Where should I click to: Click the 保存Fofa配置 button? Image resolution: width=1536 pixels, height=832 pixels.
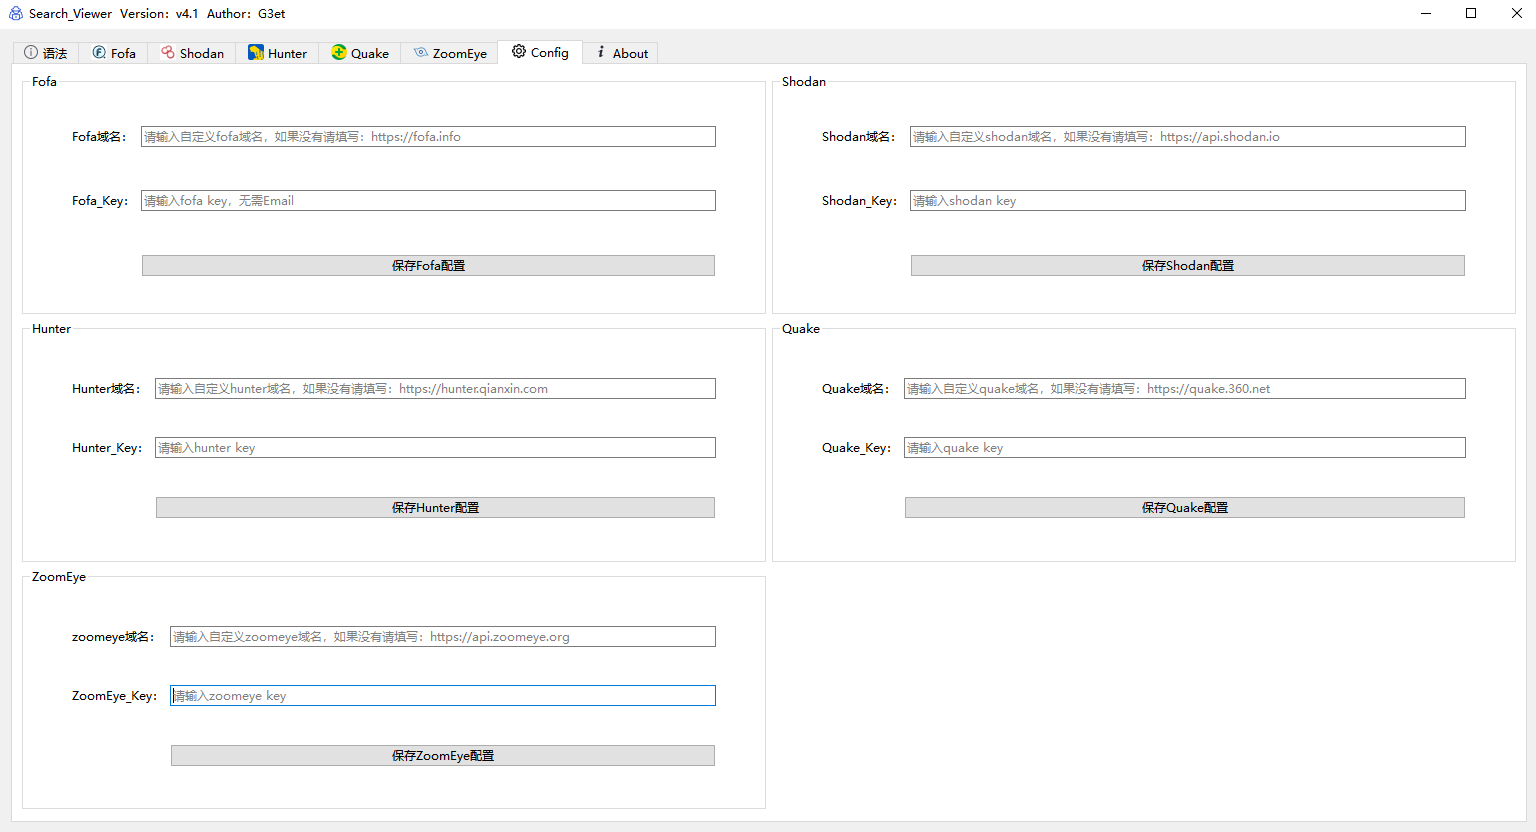point(428,266)
